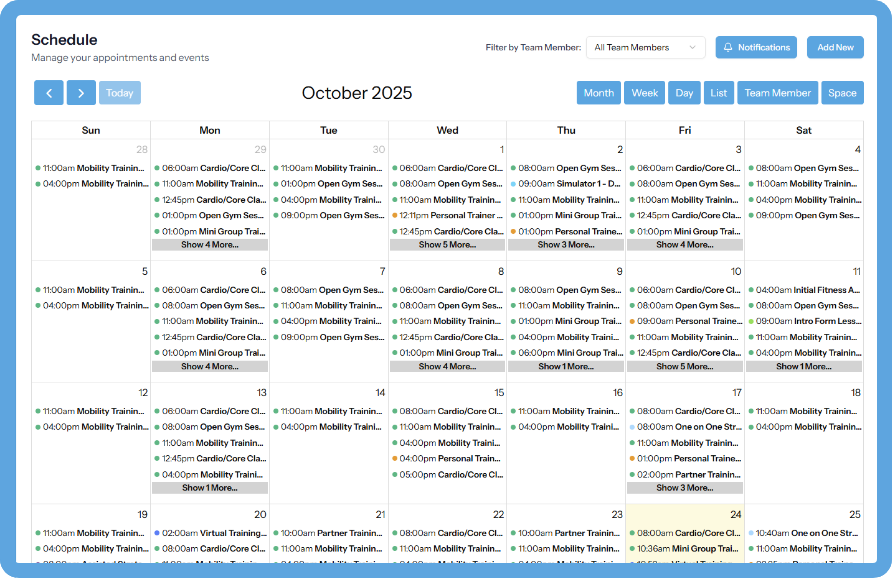The width and height of the screenshot is (892, 578).
Task: Switch to Day view
Action: click(684, 92)
